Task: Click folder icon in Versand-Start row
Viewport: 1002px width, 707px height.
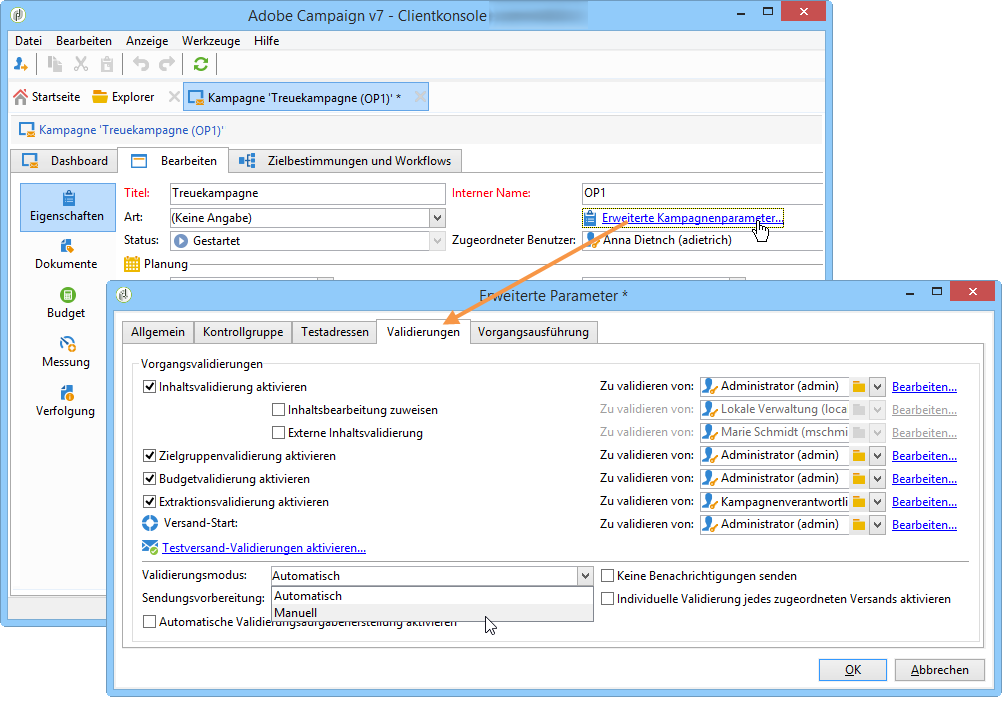Action: [859, 525]
